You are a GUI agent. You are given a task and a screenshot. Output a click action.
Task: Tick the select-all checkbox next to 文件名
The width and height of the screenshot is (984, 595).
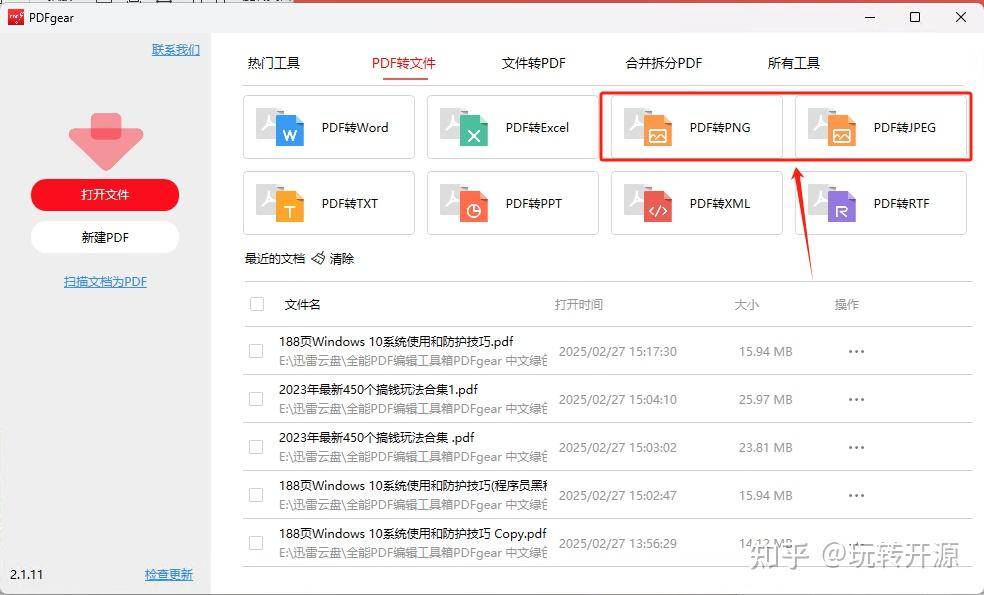pos(257,304)
